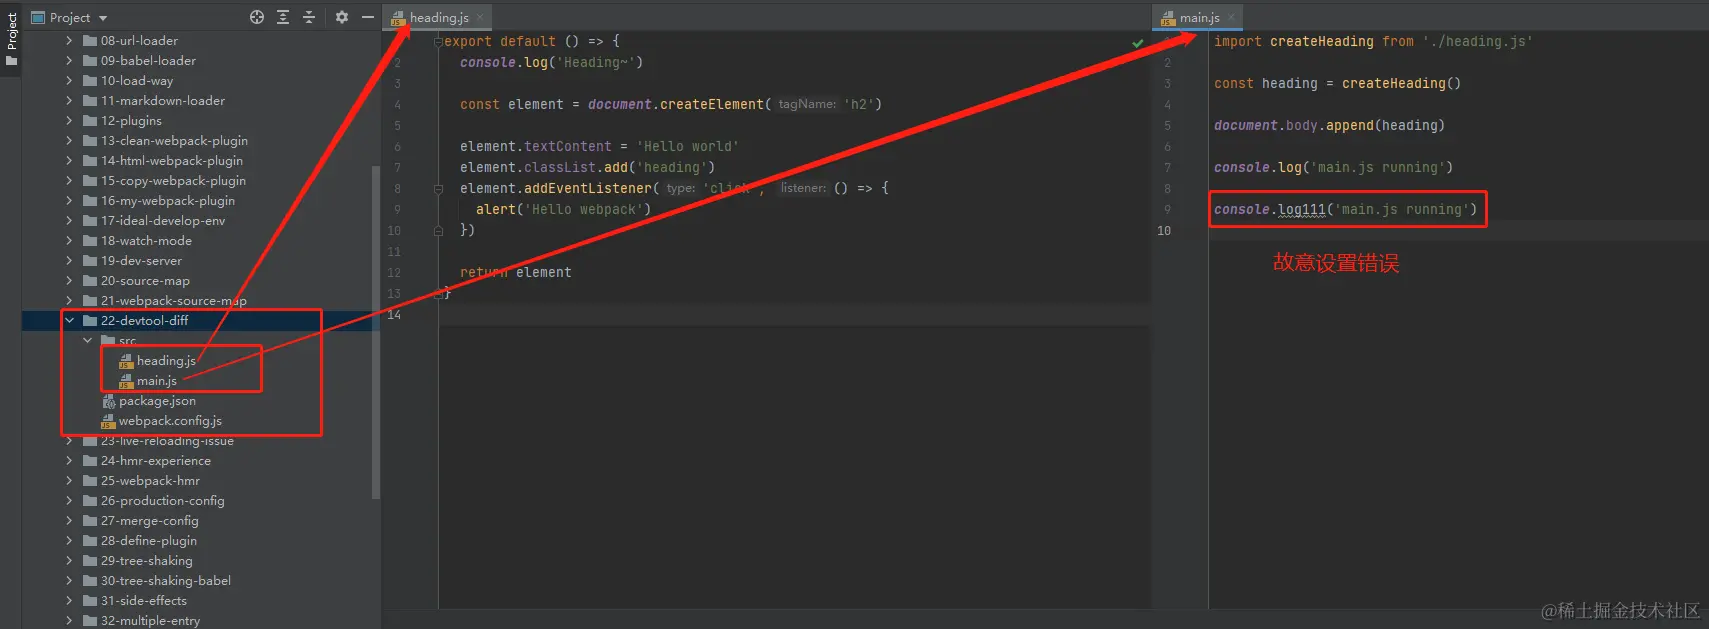Click "alert('Hello webpack')" line in heading.js
Image resolution: width=1709 pixels, height=629 pixels.
tap(563, 210)
